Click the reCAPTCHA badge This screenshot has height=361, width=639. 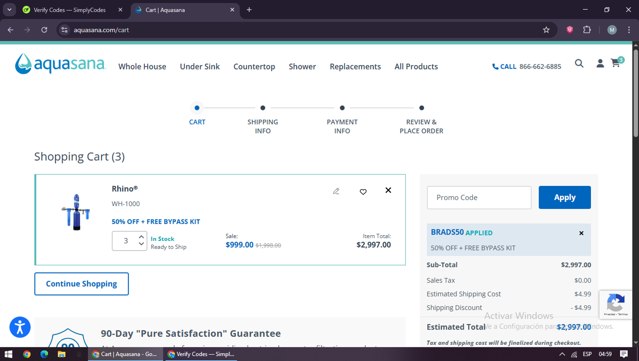tap(615, 304)
